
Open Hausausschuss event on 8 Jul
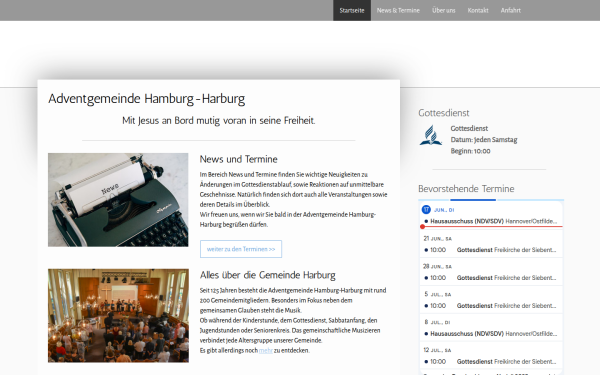(x=491, y=334)
